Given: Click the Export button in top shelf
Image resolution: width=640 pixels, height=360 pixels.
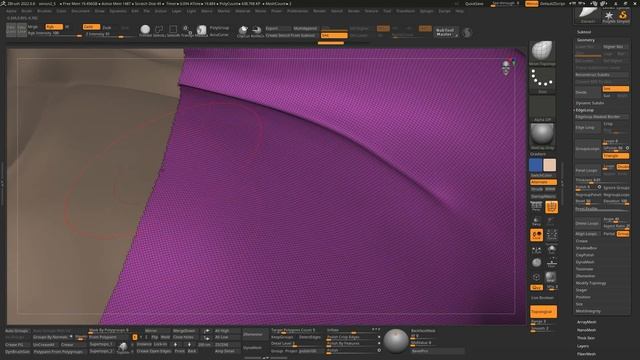Looking at the screenshot, I should pos(278,29).
